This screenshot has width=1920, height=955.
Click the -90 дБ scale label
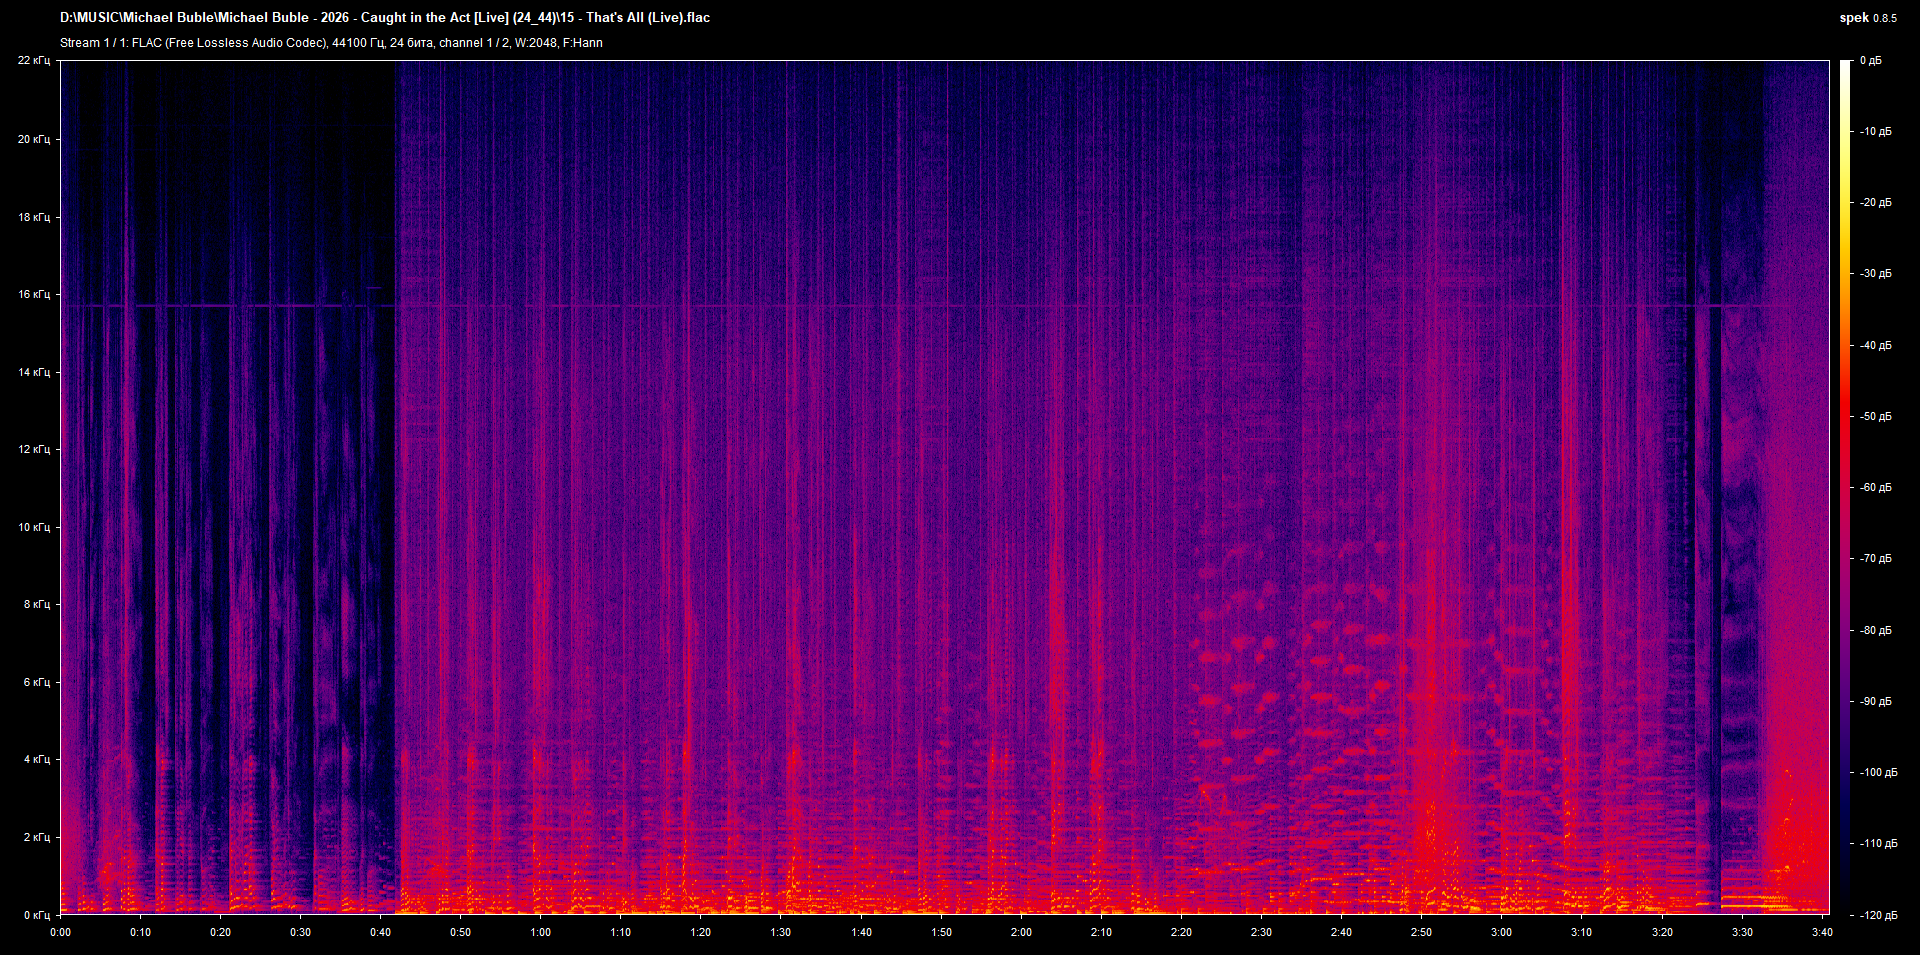[1876, 701]
